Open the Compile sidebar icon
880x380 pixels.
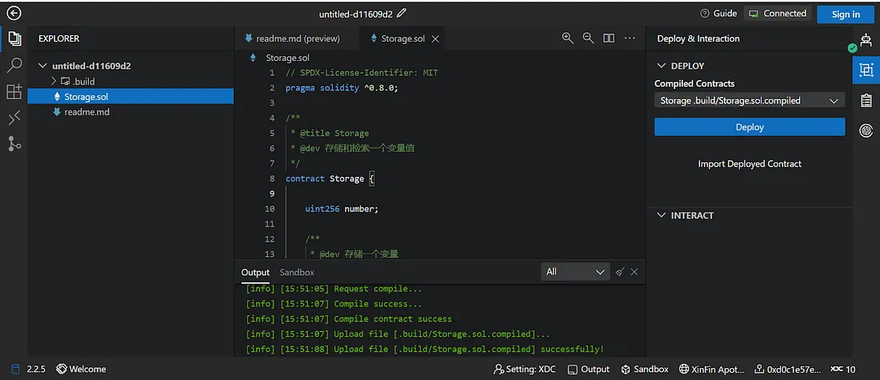click(x=14, y=117)
